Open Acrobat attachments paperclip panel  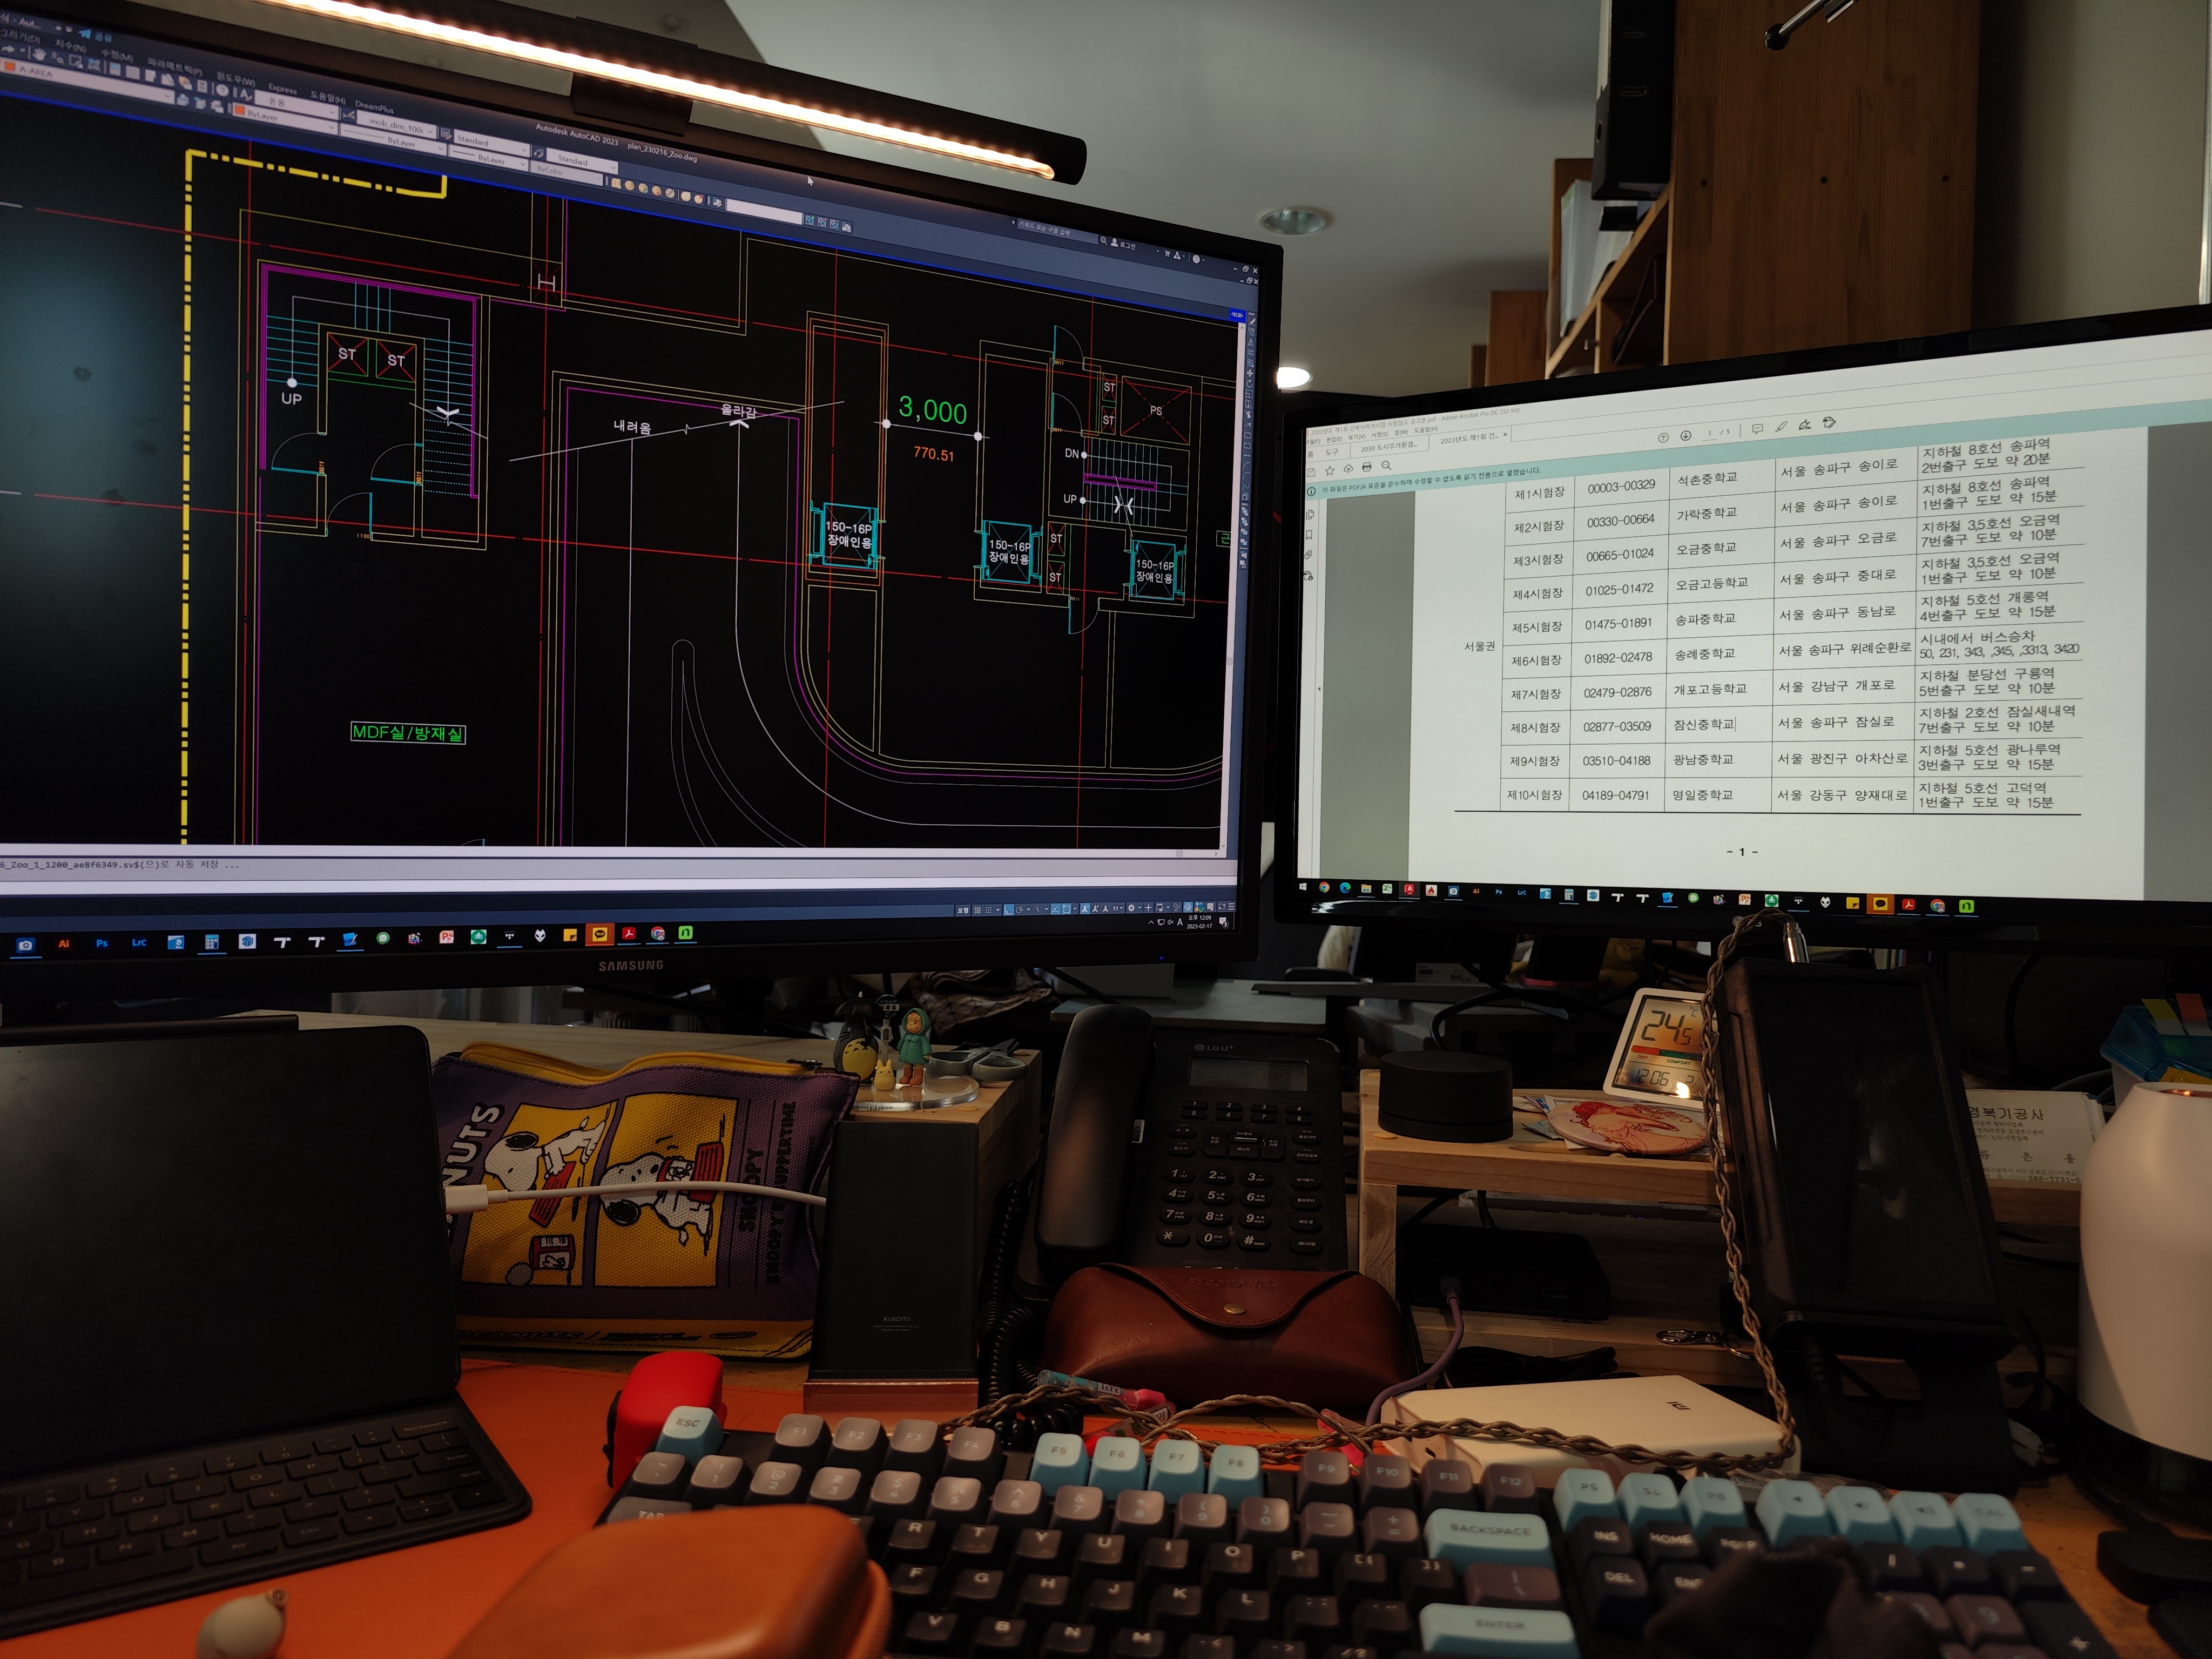pos(1309,555)
